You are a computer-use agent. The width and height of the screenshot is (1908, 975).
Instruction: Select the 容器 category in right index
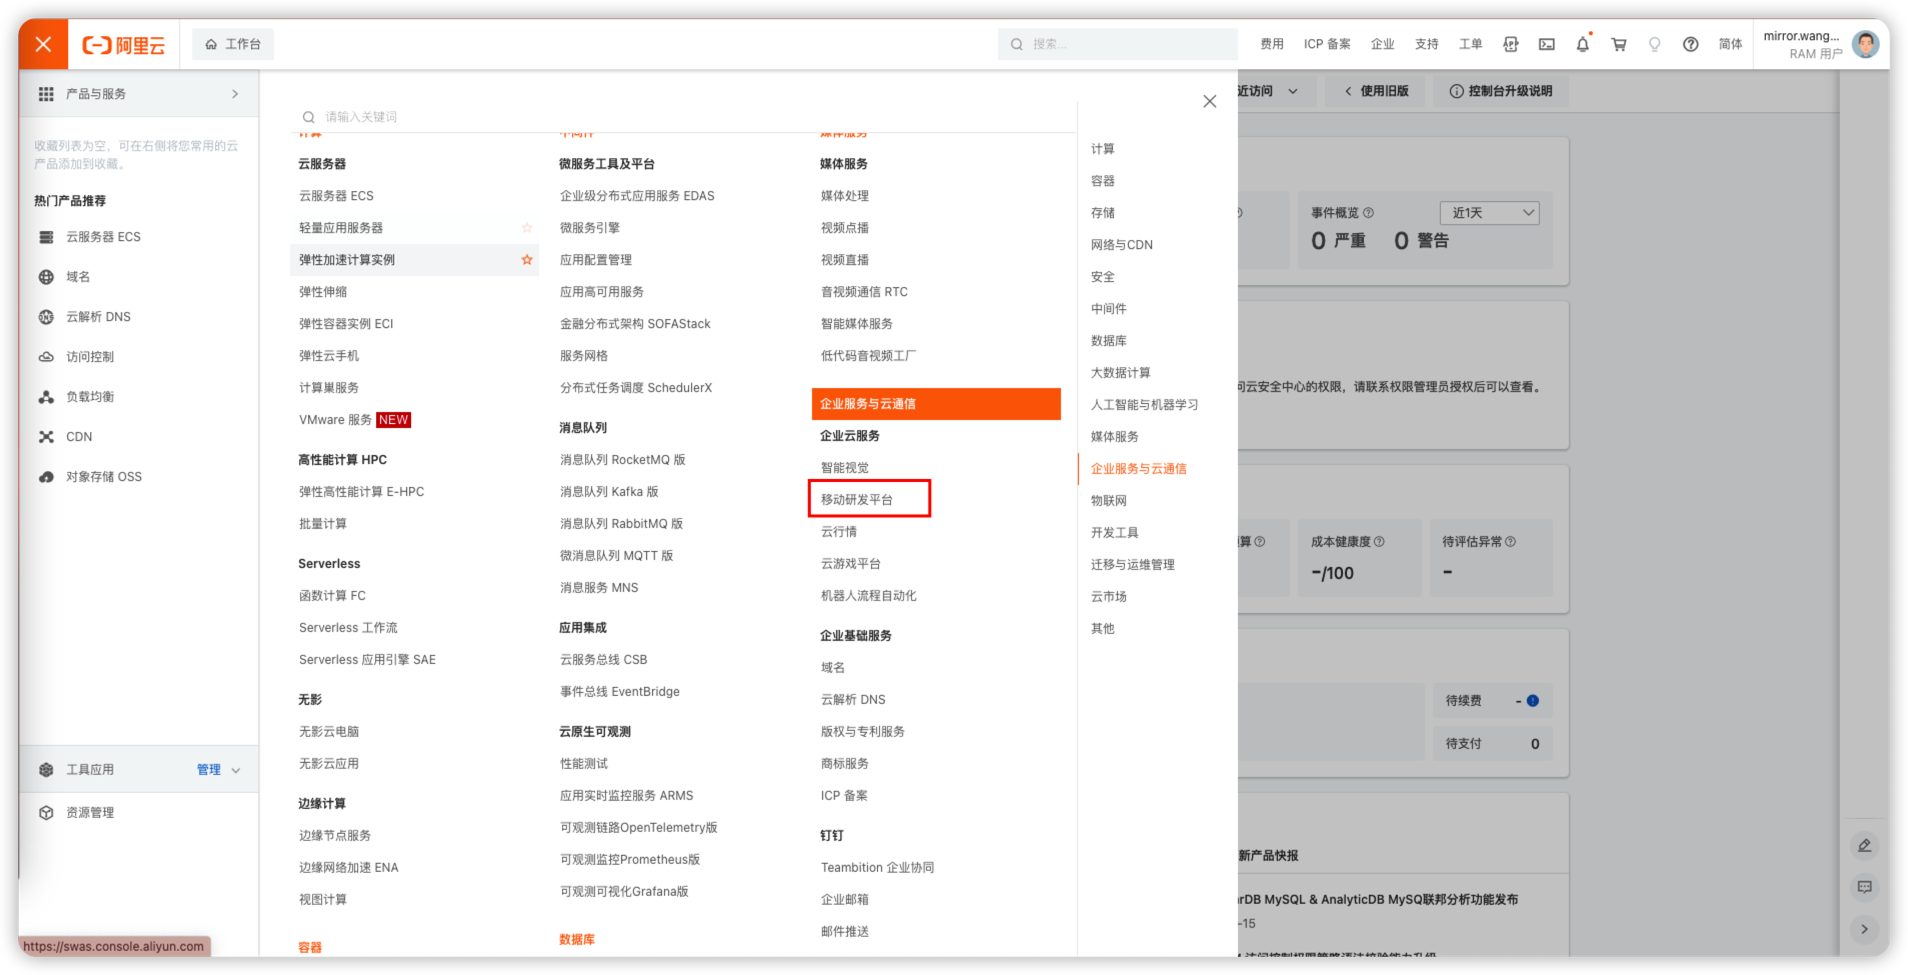[x=1103, y=181]
